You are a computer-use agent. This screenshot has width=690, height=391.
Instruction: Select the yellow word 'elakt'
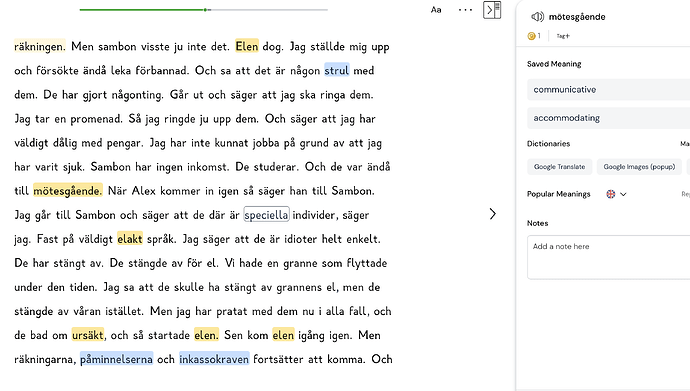[130, 239]
